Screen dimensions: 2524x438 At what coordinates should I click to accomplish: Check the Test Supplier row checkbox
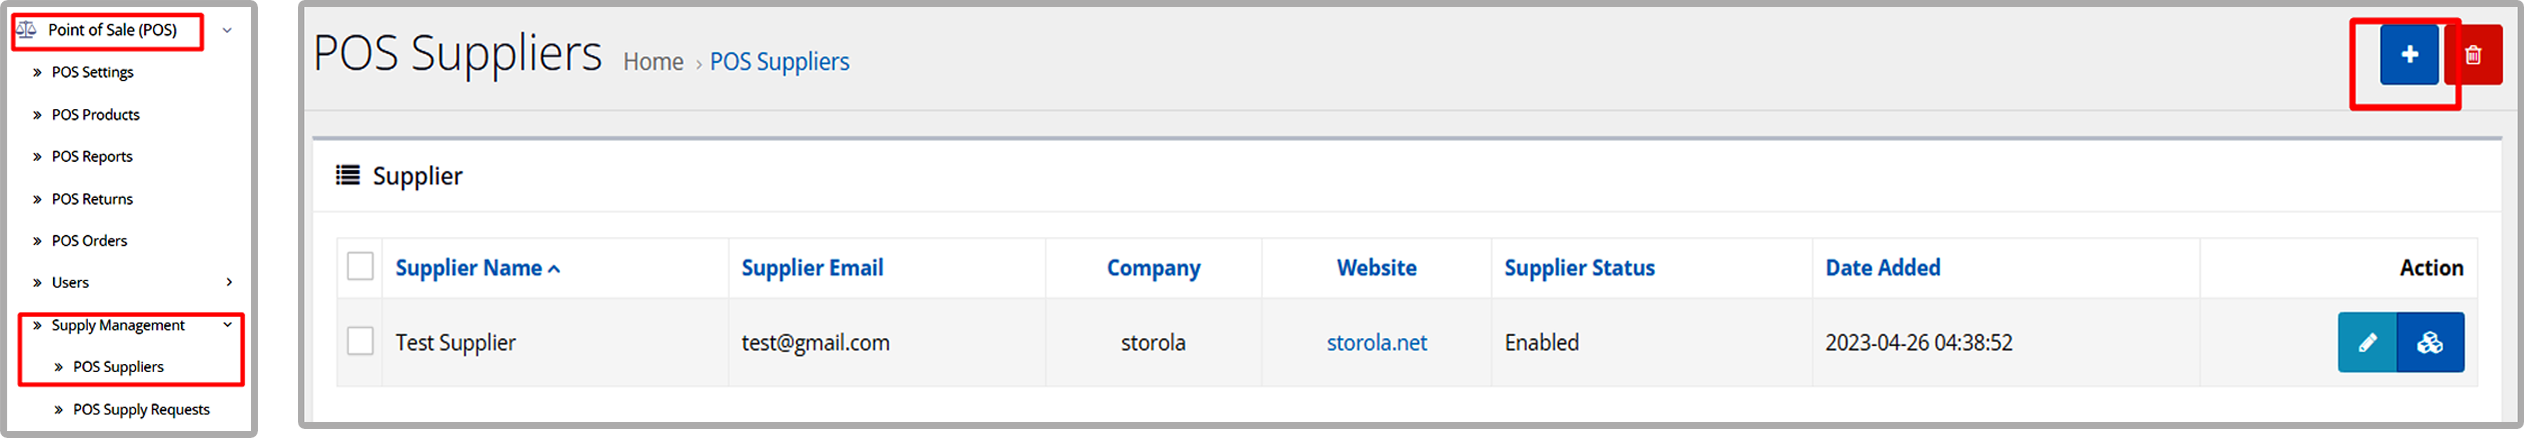click(x=360, y=341)
